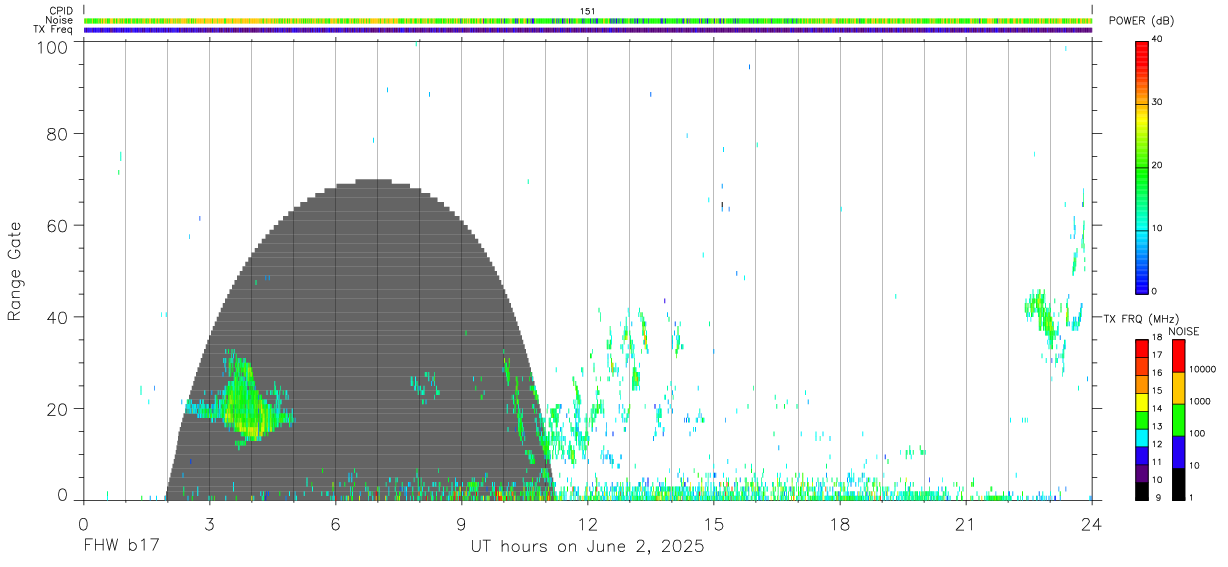Click the 40 label on the POWER colorbar
Screen dimensions: 1228x567
click(x=1157, y=39)
